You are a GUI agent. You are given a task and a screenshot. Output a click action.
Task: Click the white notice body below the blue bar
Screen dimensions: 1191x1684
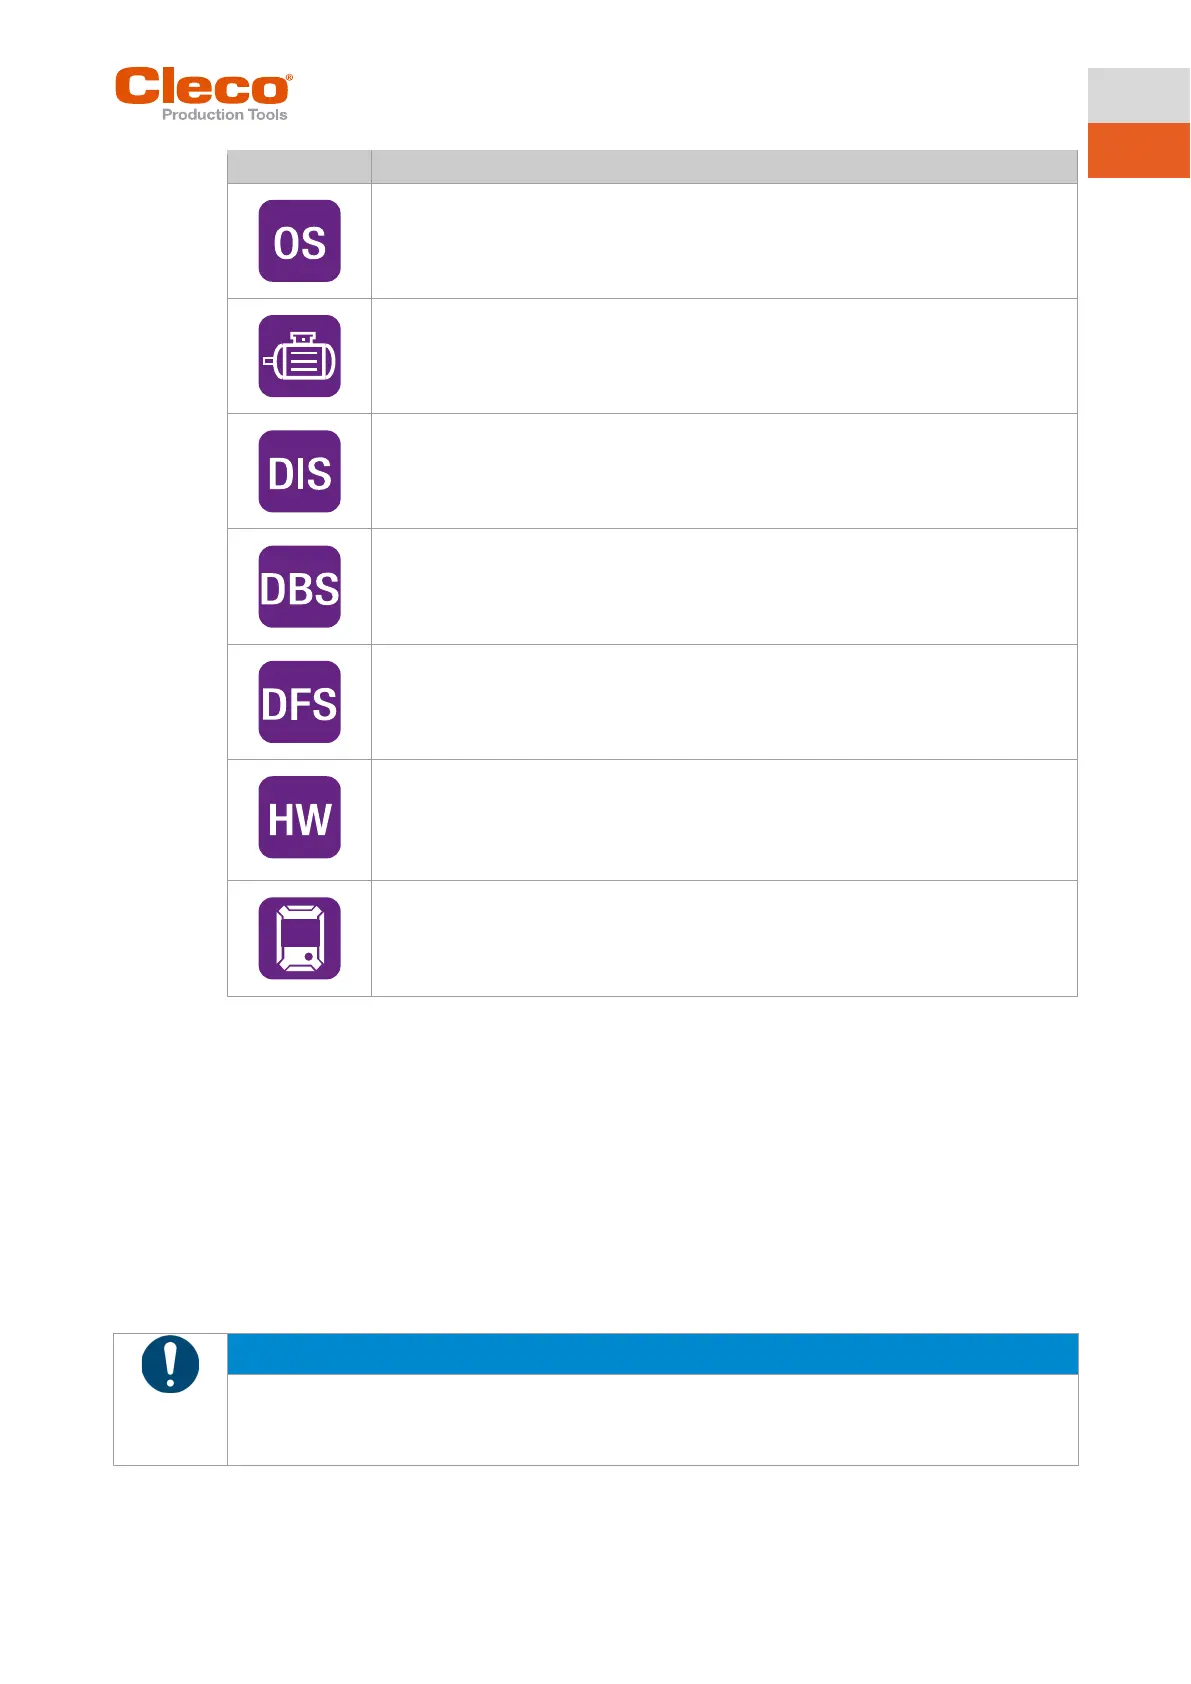point(652,1420)
